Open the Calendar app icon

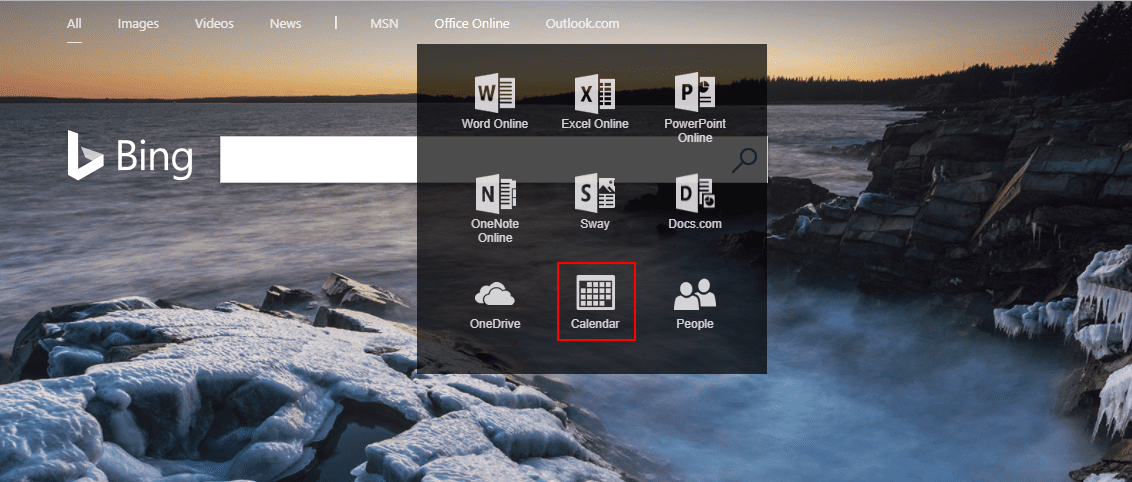(596, 294)
